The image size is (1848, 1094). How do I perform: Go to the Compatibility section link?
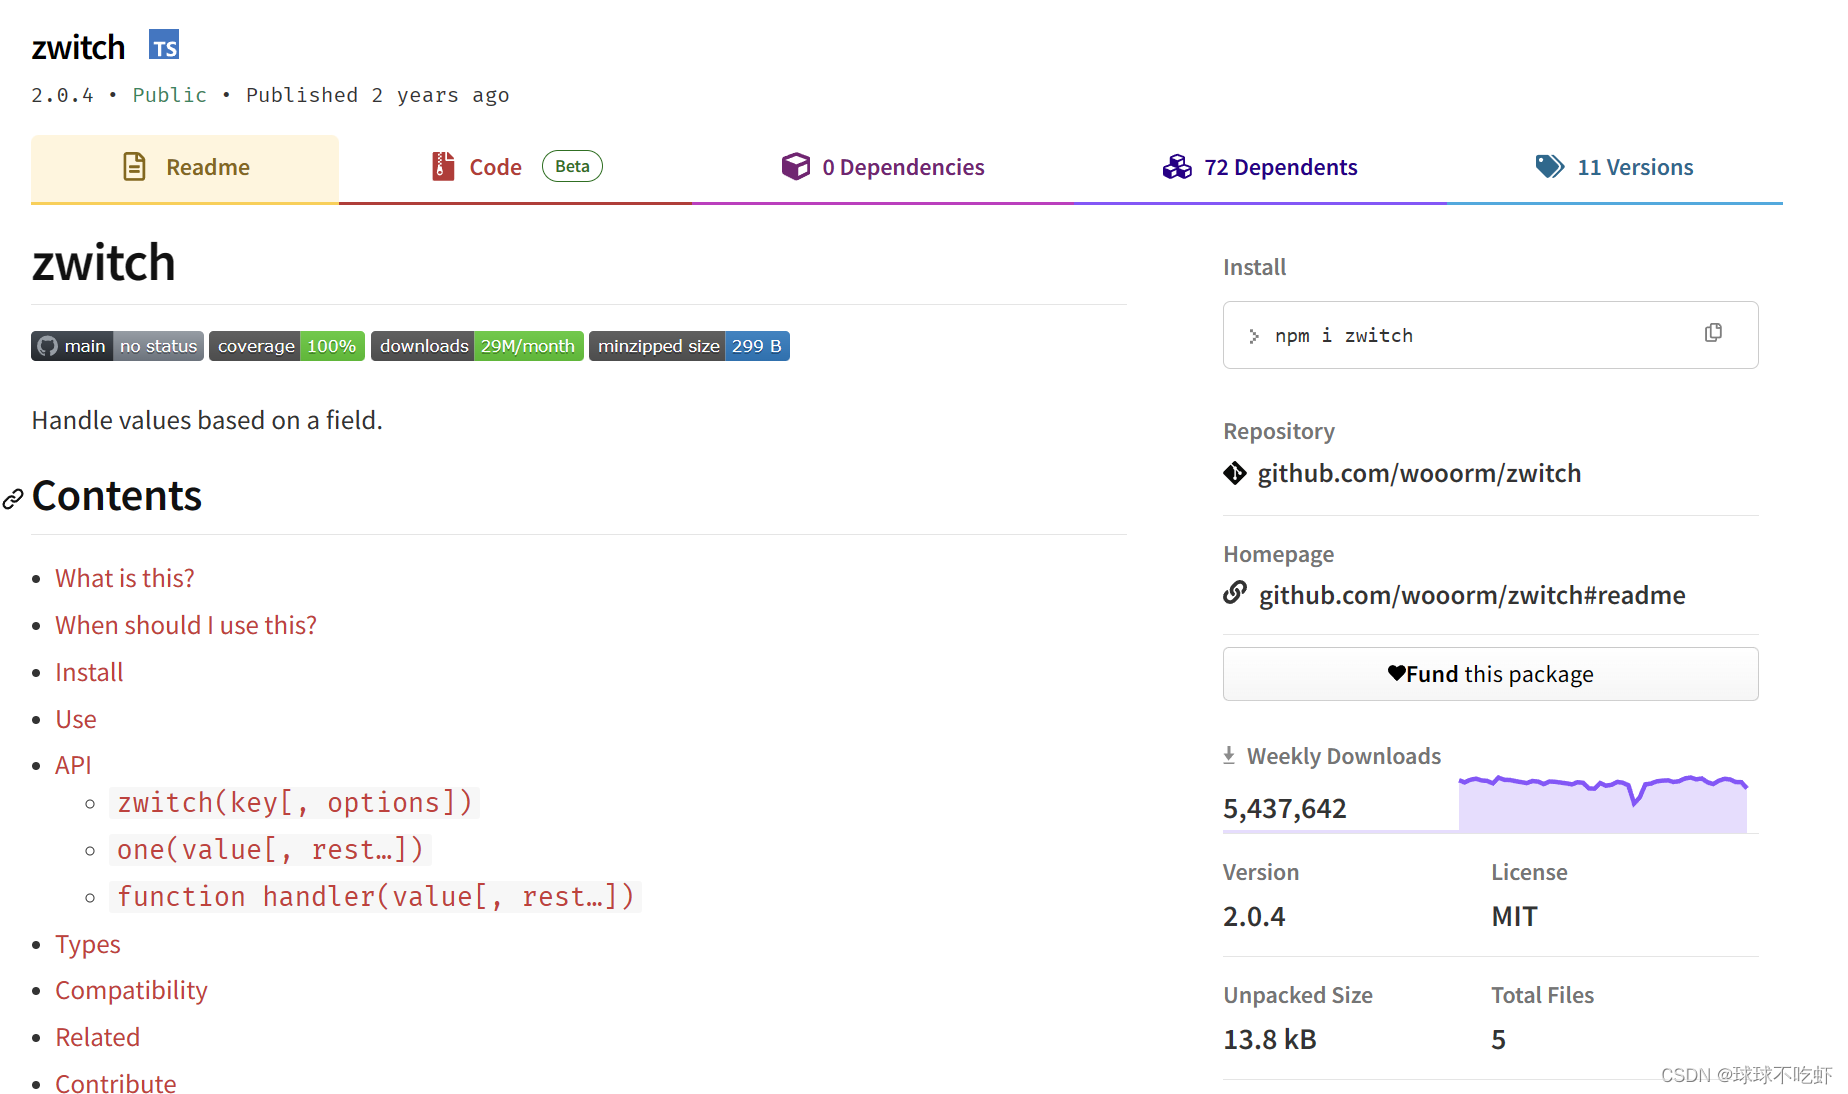131,990
